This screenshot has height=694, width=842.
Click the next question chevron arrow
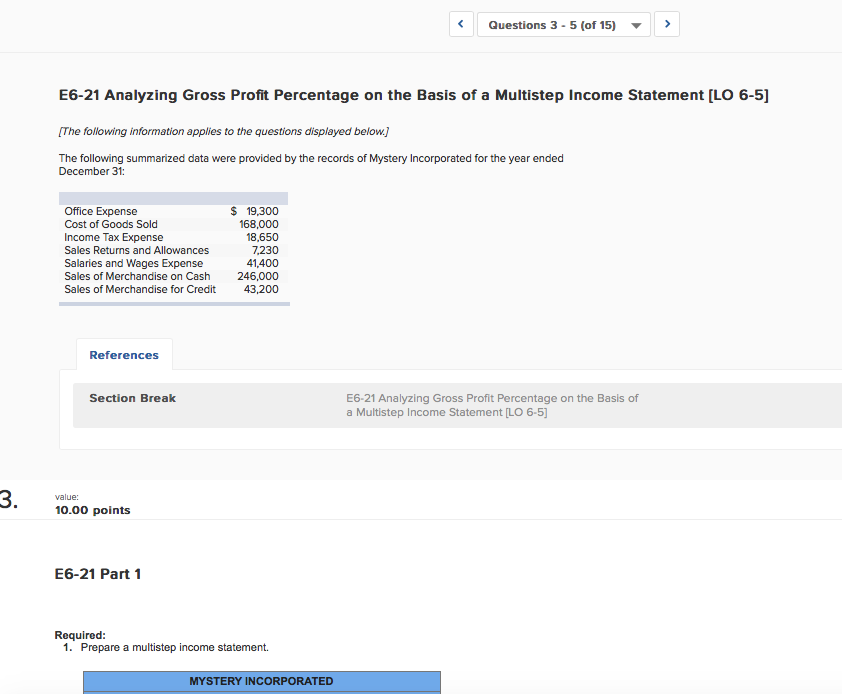tap(667, 24)
